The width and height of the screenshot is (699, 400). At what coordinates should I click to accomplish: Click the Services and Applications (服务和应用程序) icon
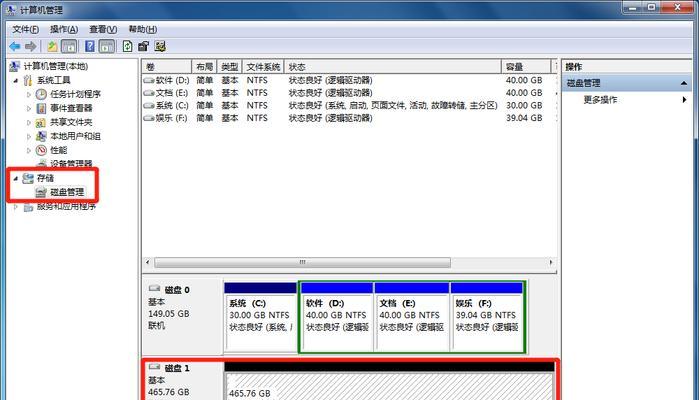(x=28, y=207)
